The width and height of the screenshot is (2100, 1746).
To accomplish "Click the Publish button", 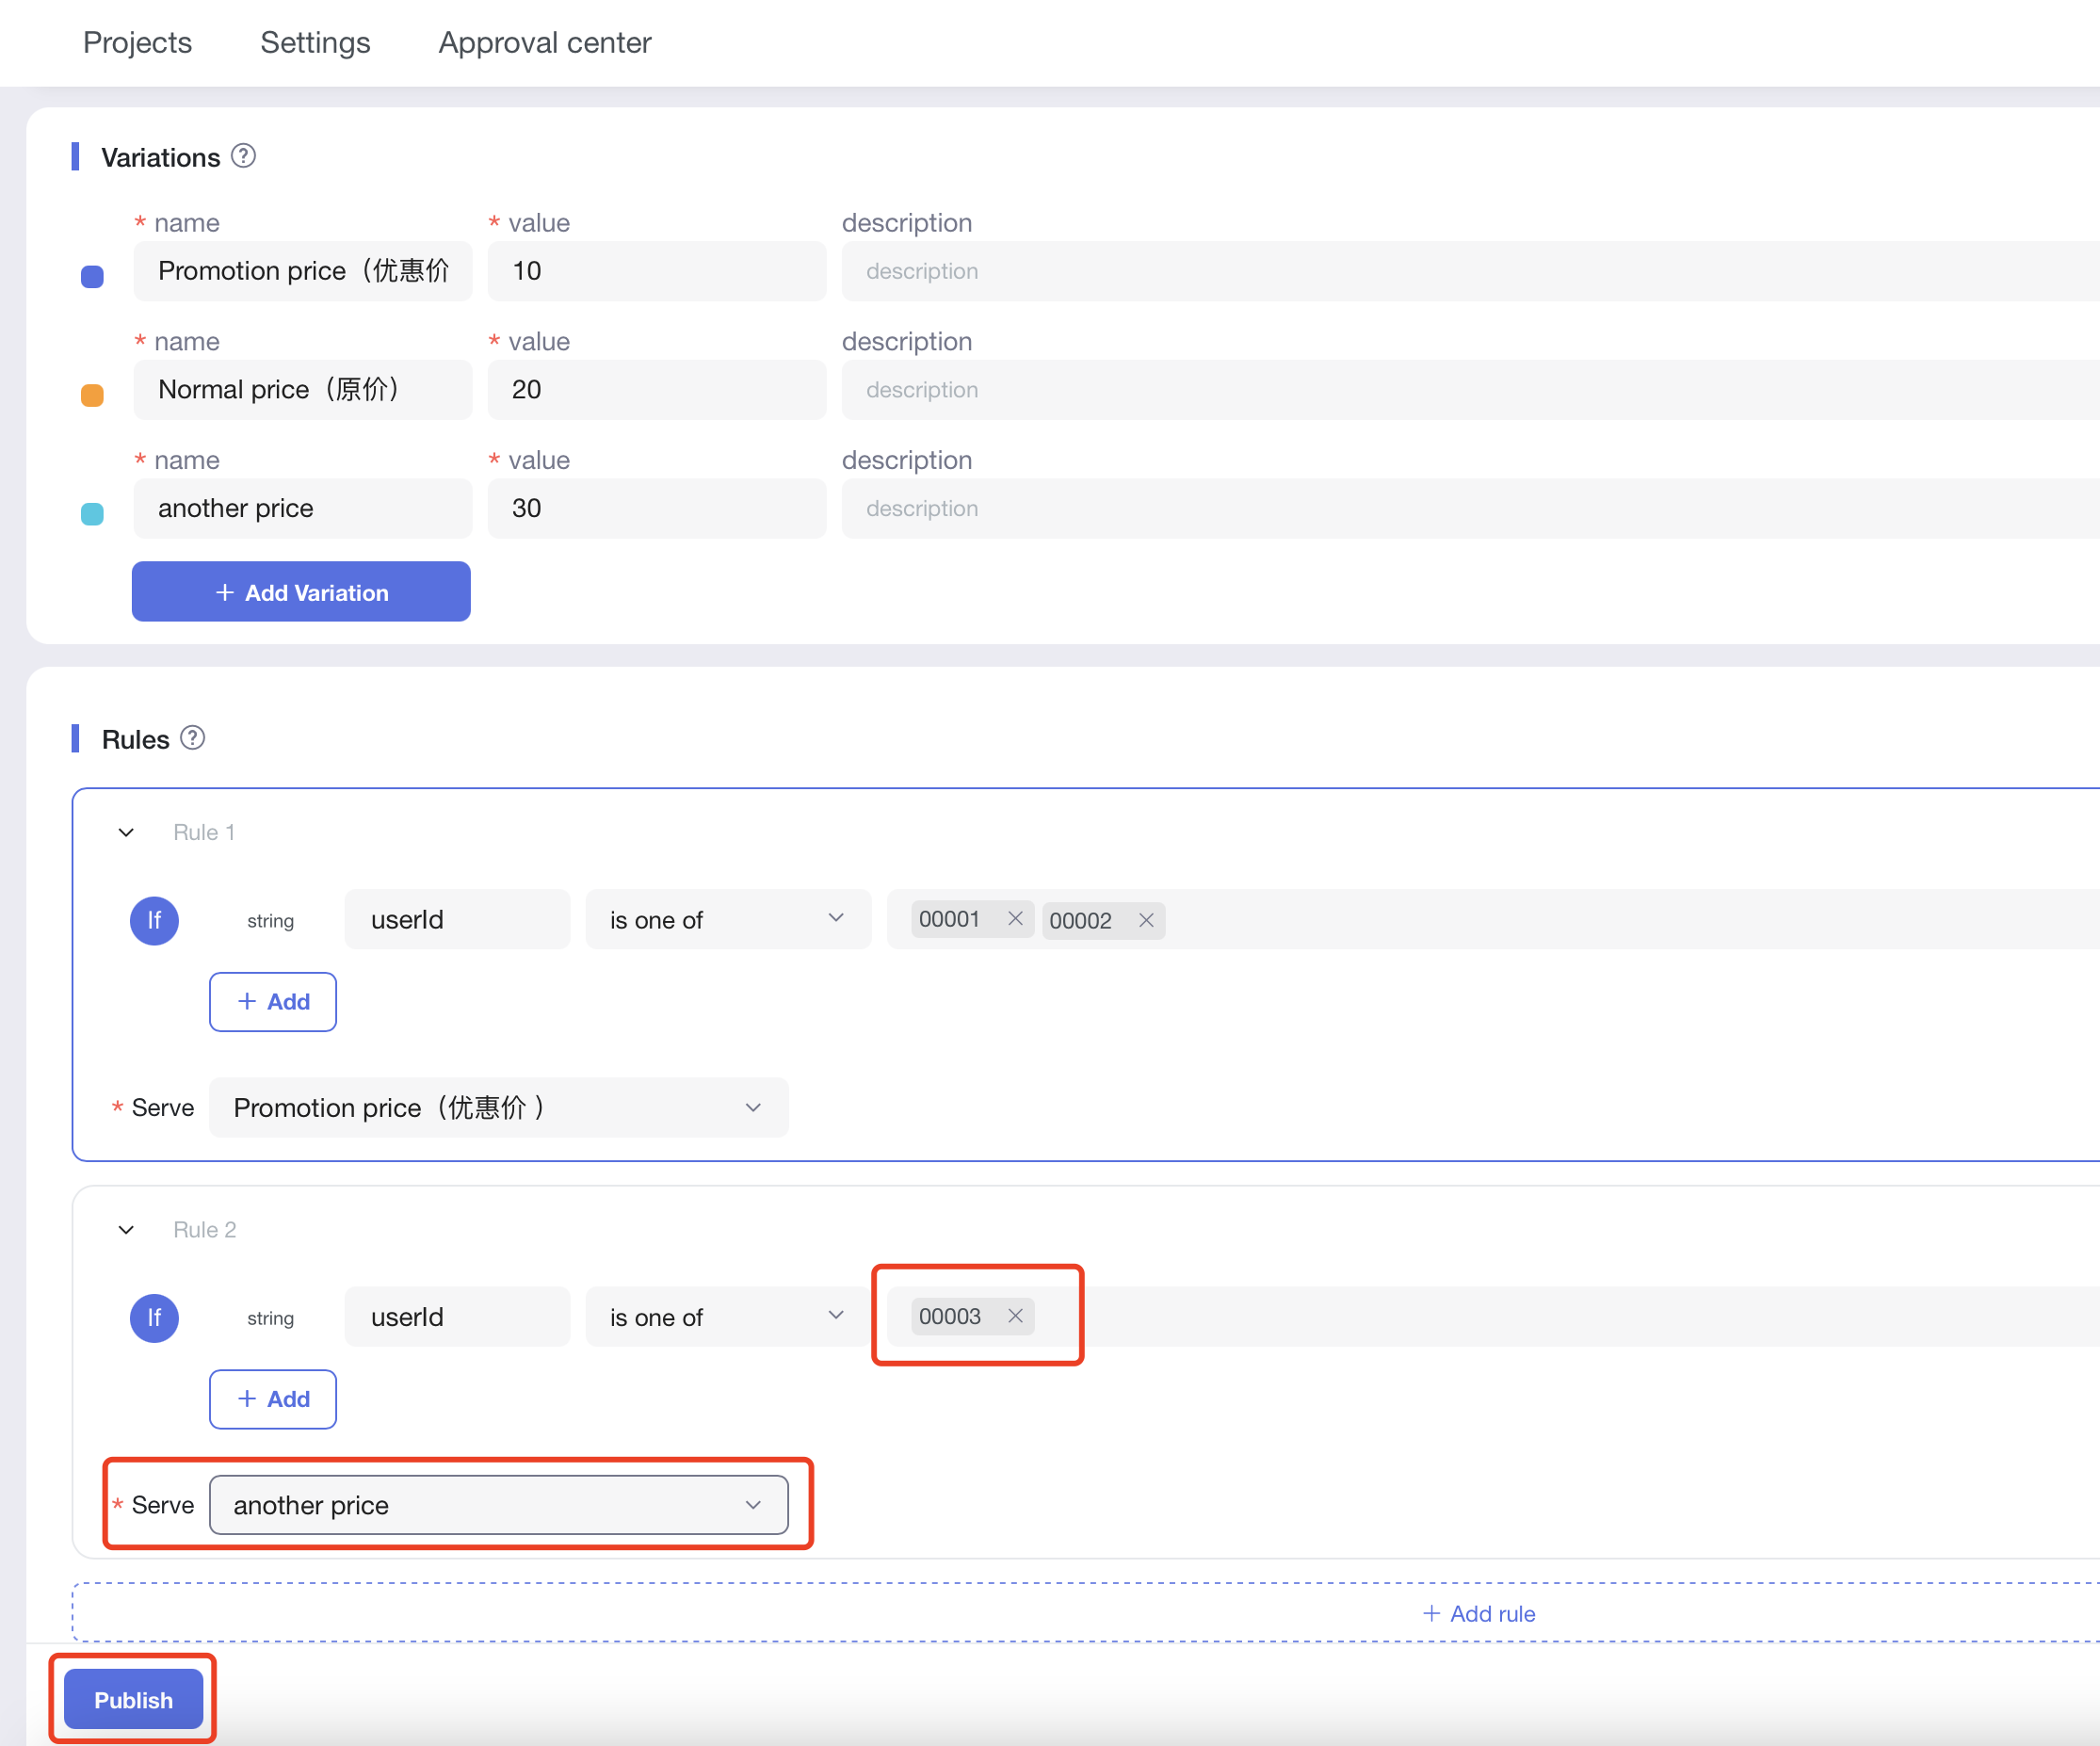I will click(x=135, y=1699).
